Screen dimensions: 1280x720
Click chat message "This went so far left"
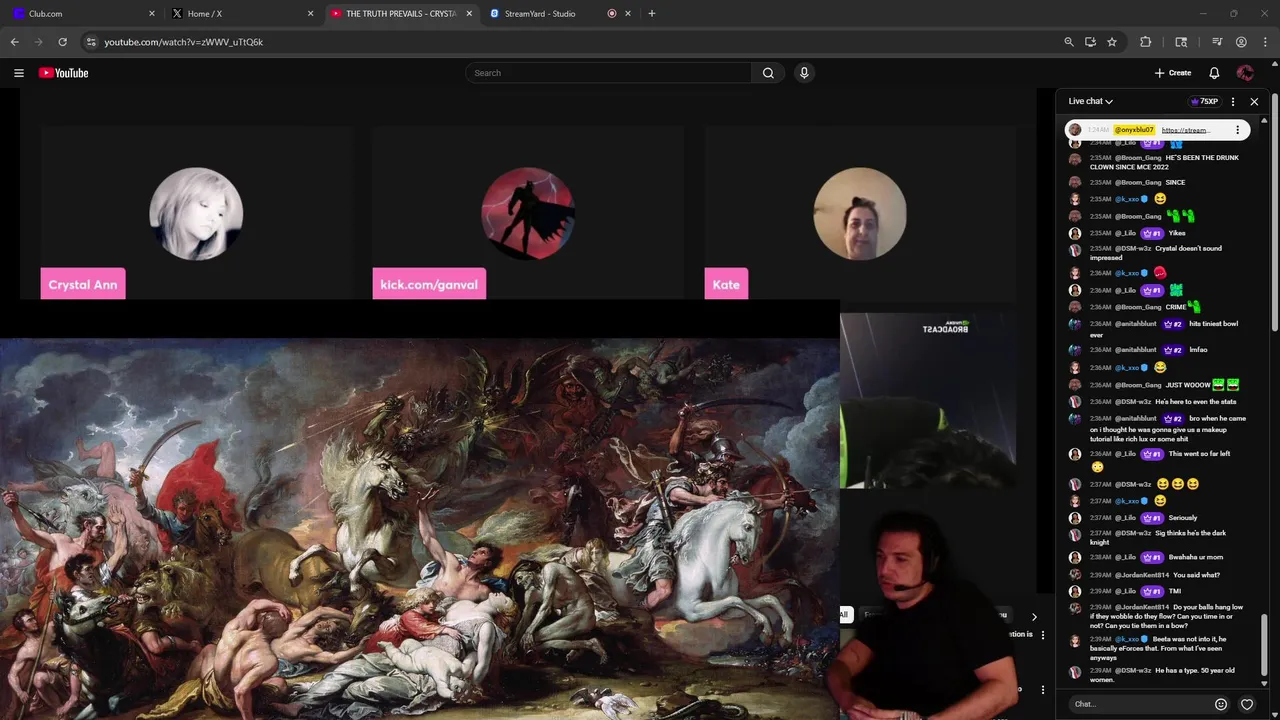pos(1199,454)
